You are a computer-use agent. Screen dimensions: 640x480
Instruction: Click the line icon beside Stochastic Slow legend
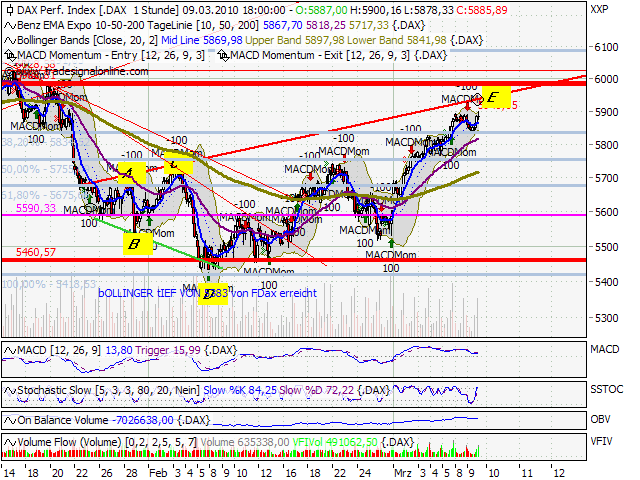point(10,391)
